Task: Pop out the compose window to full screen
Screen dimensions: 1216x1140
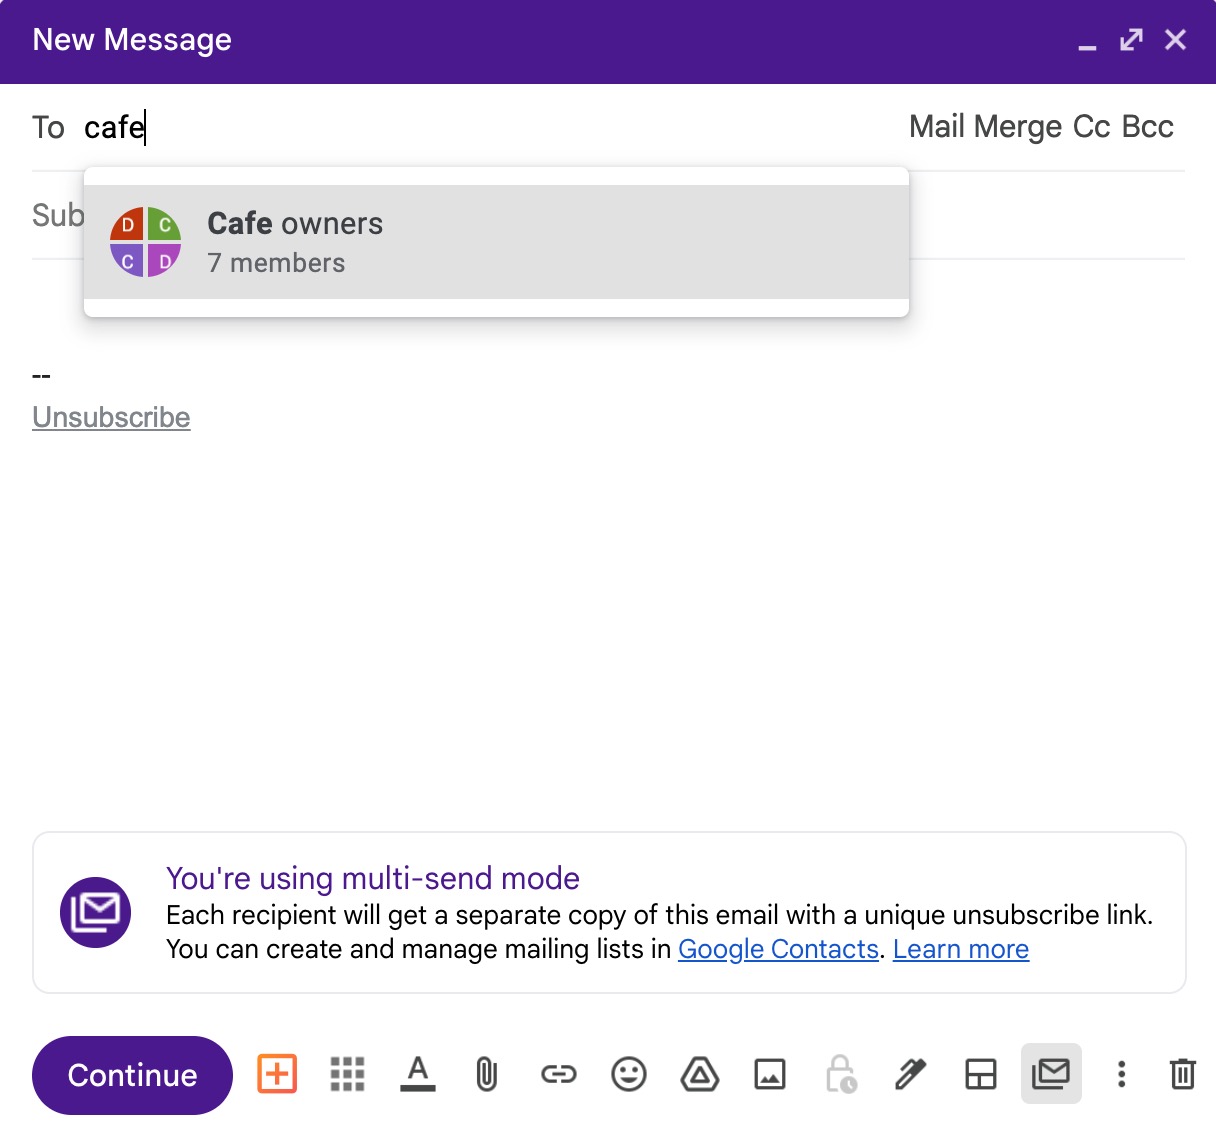Action: 1129,40
